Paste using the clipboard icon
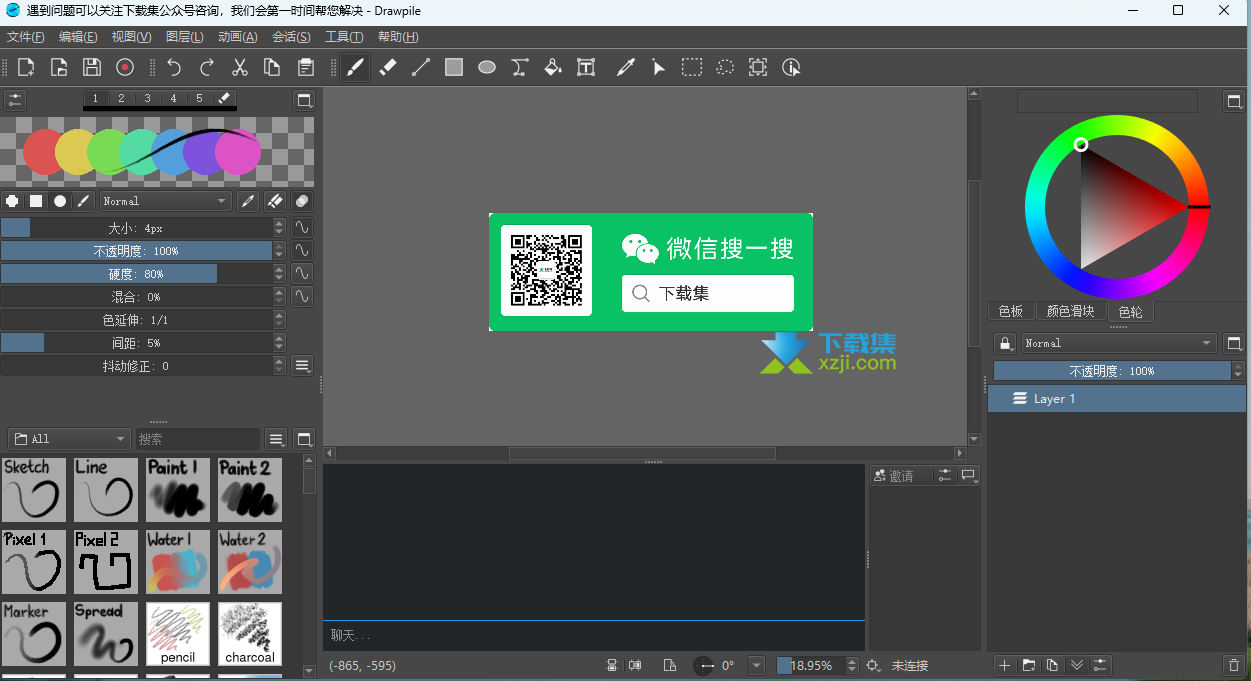Screen dimensions: 1251x681 coord(305,67)
